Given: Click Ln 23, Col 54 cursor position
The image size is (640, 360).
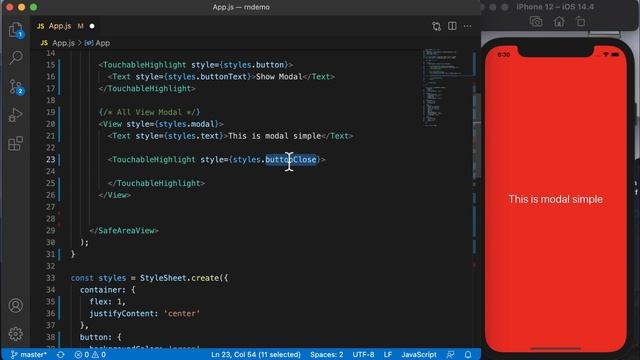Looking at the screenshot, I should pyautogui.click(x=256, y=354).
